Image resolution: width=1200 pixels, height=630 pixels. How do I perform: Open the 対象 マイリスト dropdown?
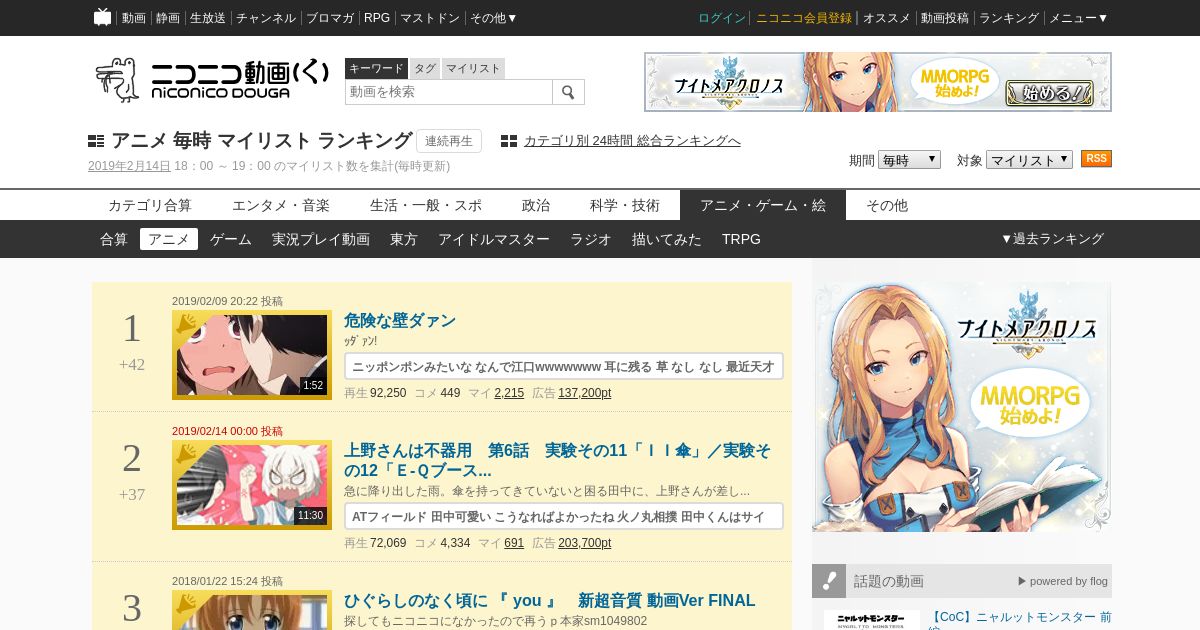pyautogui.click(x=1029, y=160)
